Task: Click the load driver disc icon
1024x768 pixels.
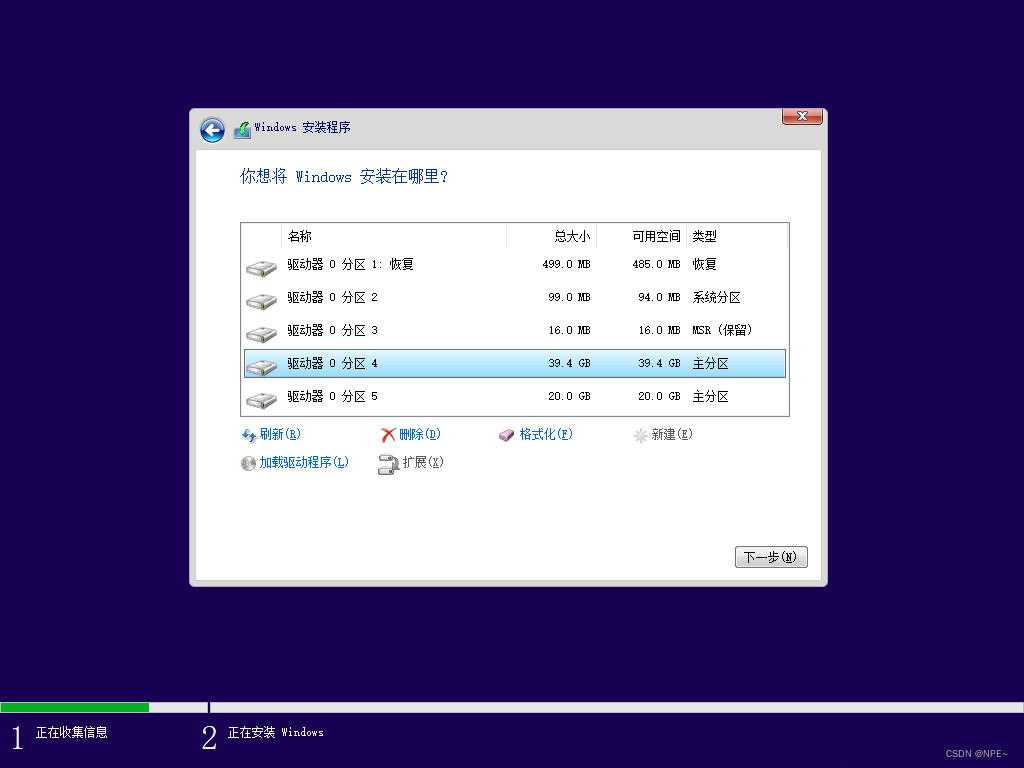Action: point(248,463)
